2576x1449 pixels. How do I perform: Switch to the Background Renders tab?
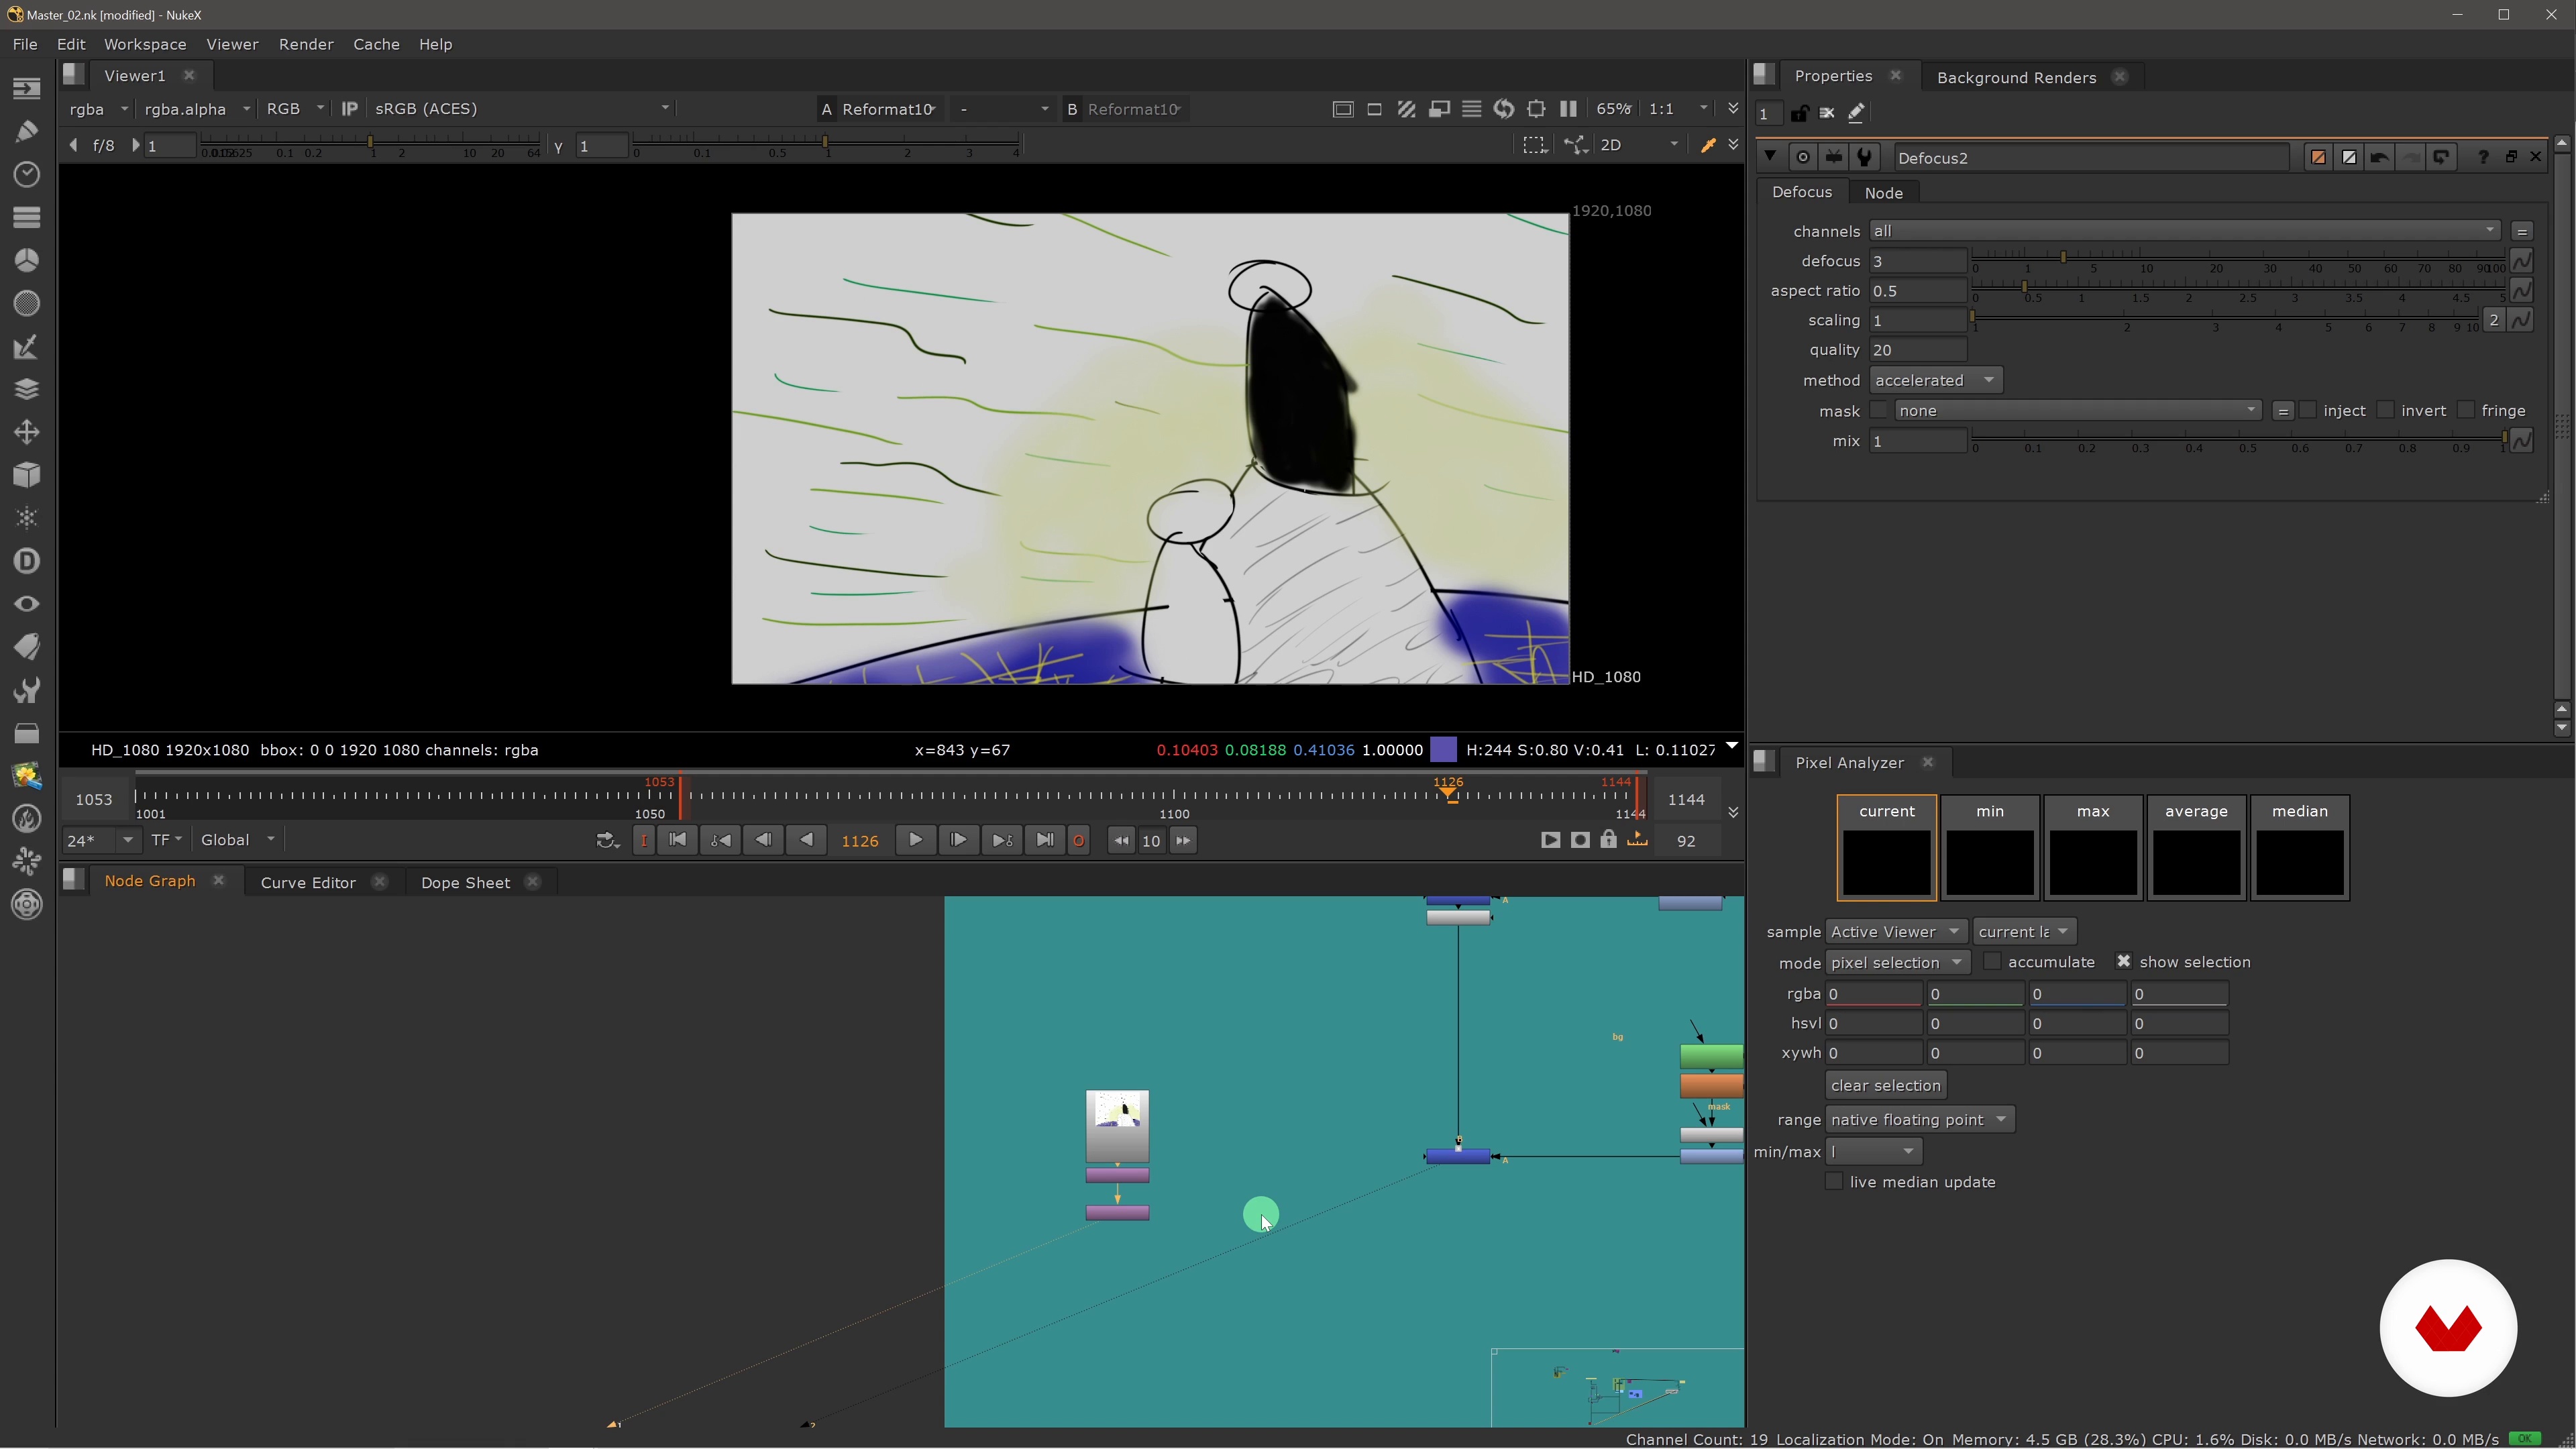pos(2016,77)
